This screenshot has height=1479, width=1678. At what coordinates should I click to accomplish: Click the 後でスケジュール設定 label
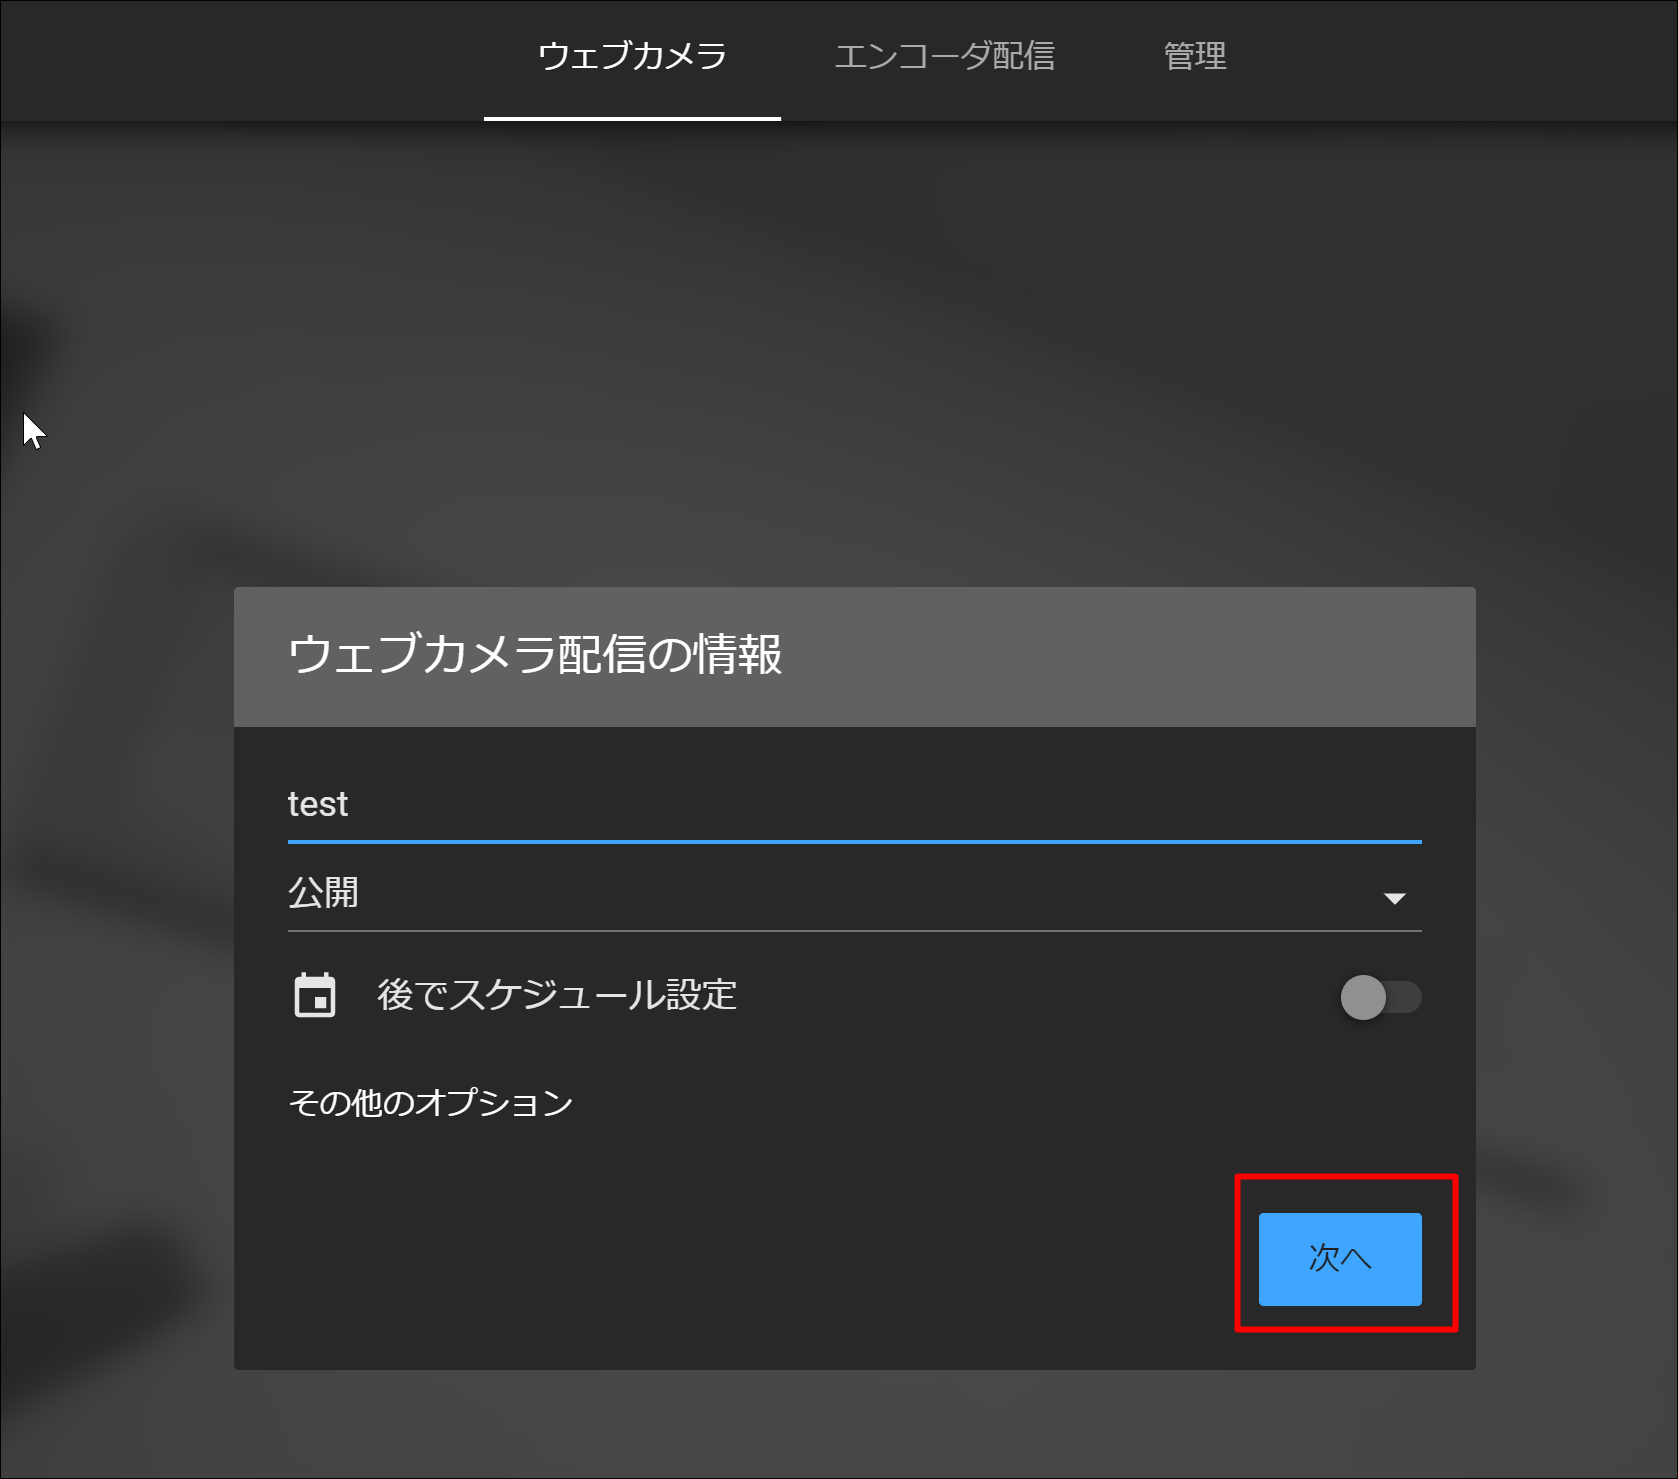[x=557, y=995]
